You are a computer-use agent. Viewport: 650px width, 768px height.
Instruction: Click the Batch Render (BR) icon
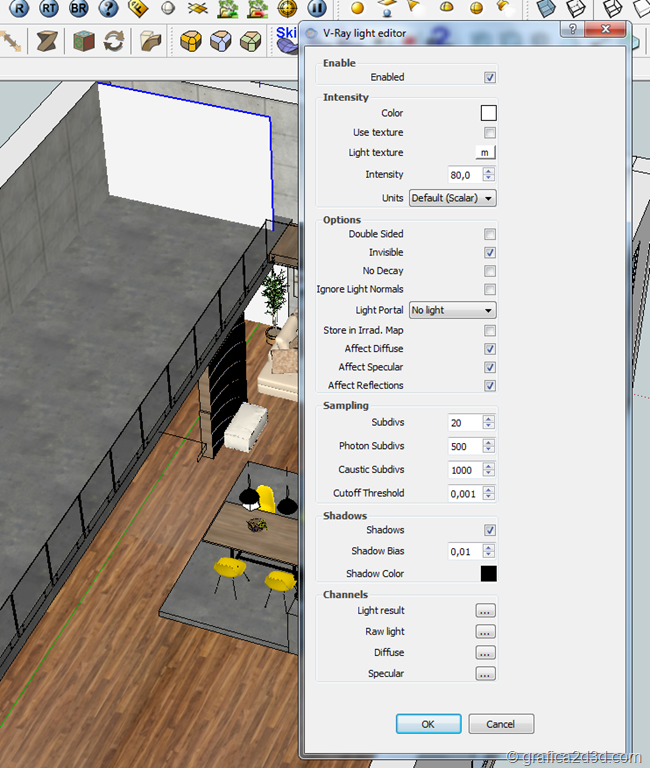pyautogui.click(x=79, y=7)
